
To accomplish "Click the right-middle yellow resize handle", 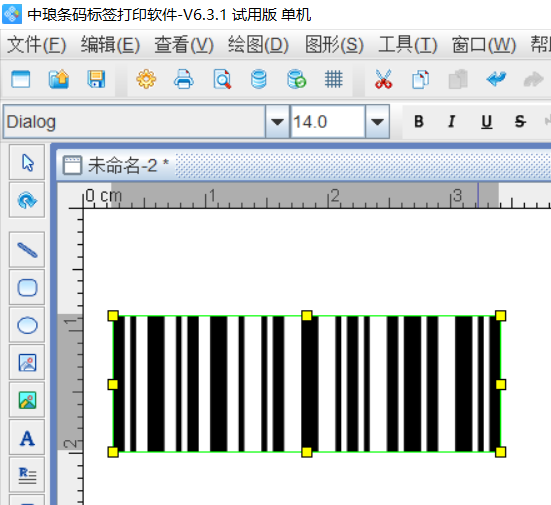I will 500,384.
